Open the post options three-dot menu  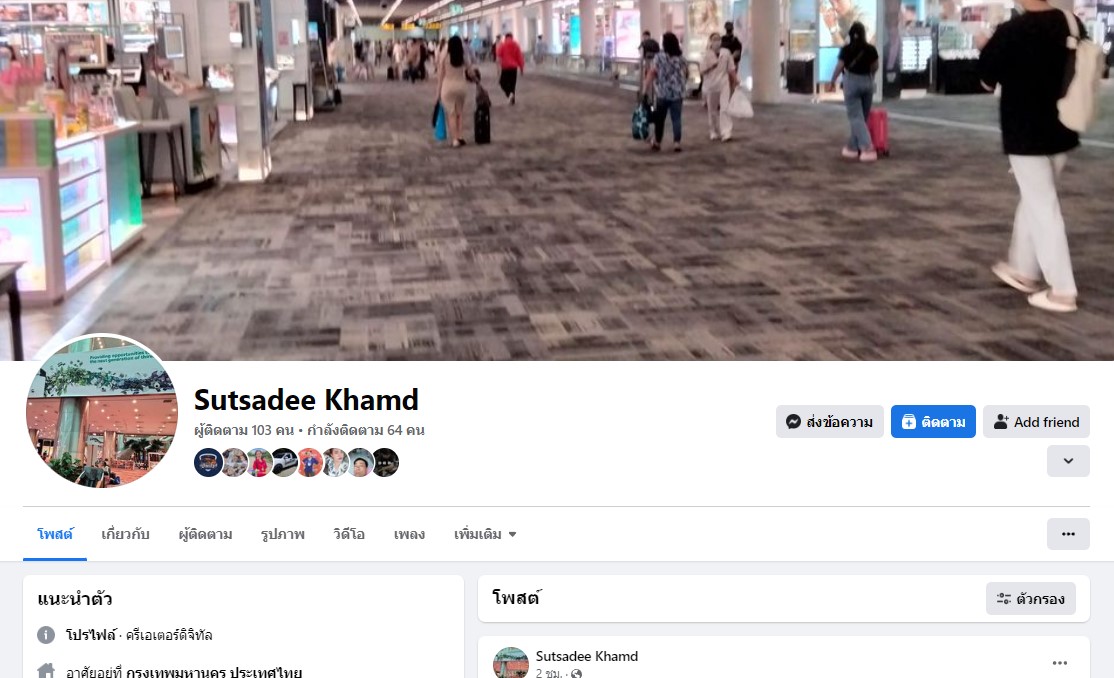point(1059,663)
